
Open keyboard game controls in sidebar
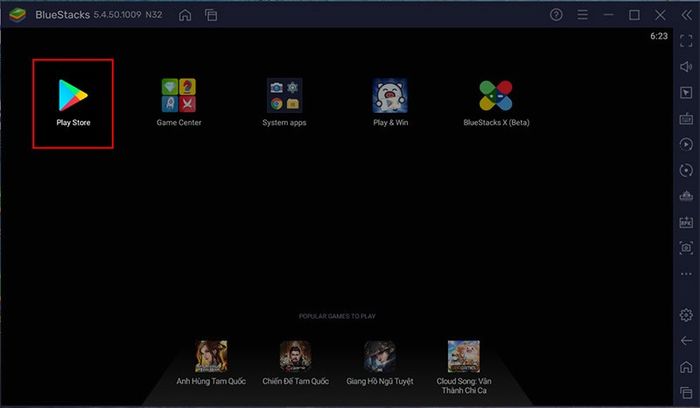686,119
